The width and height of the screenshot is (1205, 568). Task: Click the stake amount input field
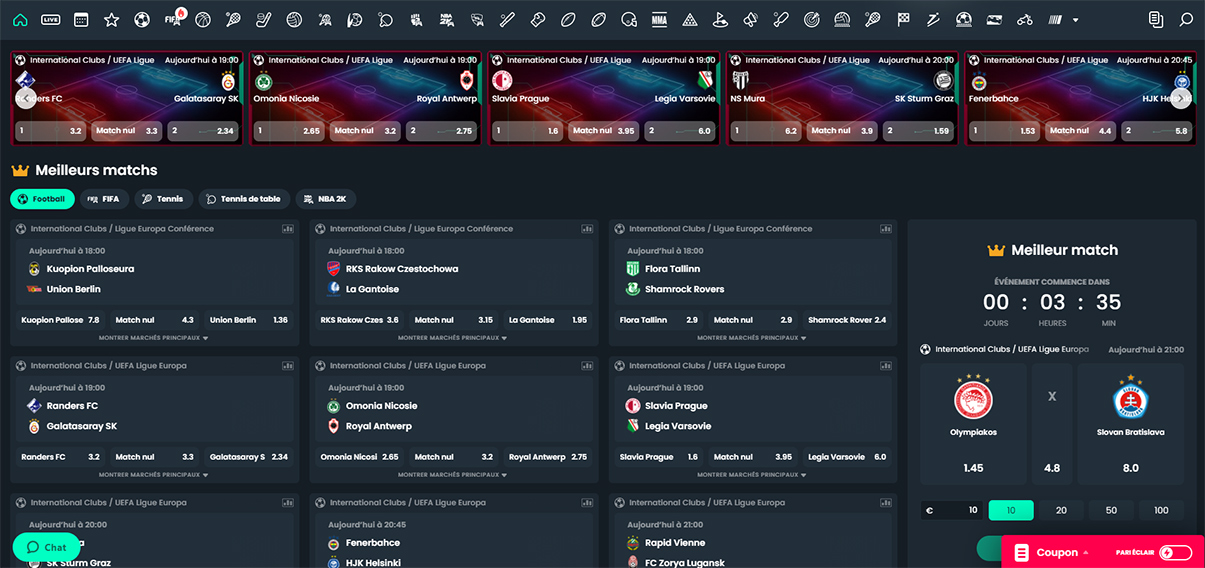pyautogui.click(x=952, y=510)
